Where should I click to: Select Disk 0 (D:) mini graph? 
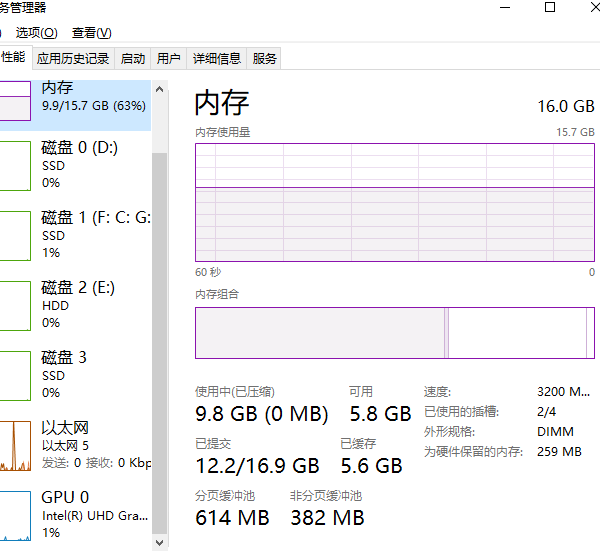16,165
